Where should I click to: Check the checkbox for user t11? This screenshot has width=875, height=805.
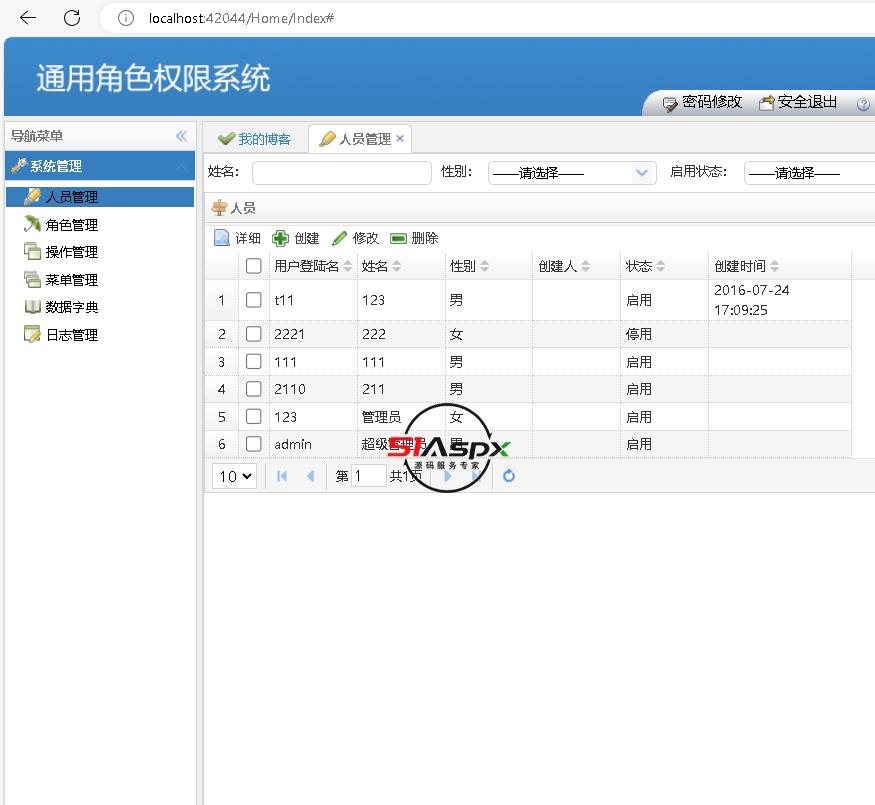[x=254, y=300]
